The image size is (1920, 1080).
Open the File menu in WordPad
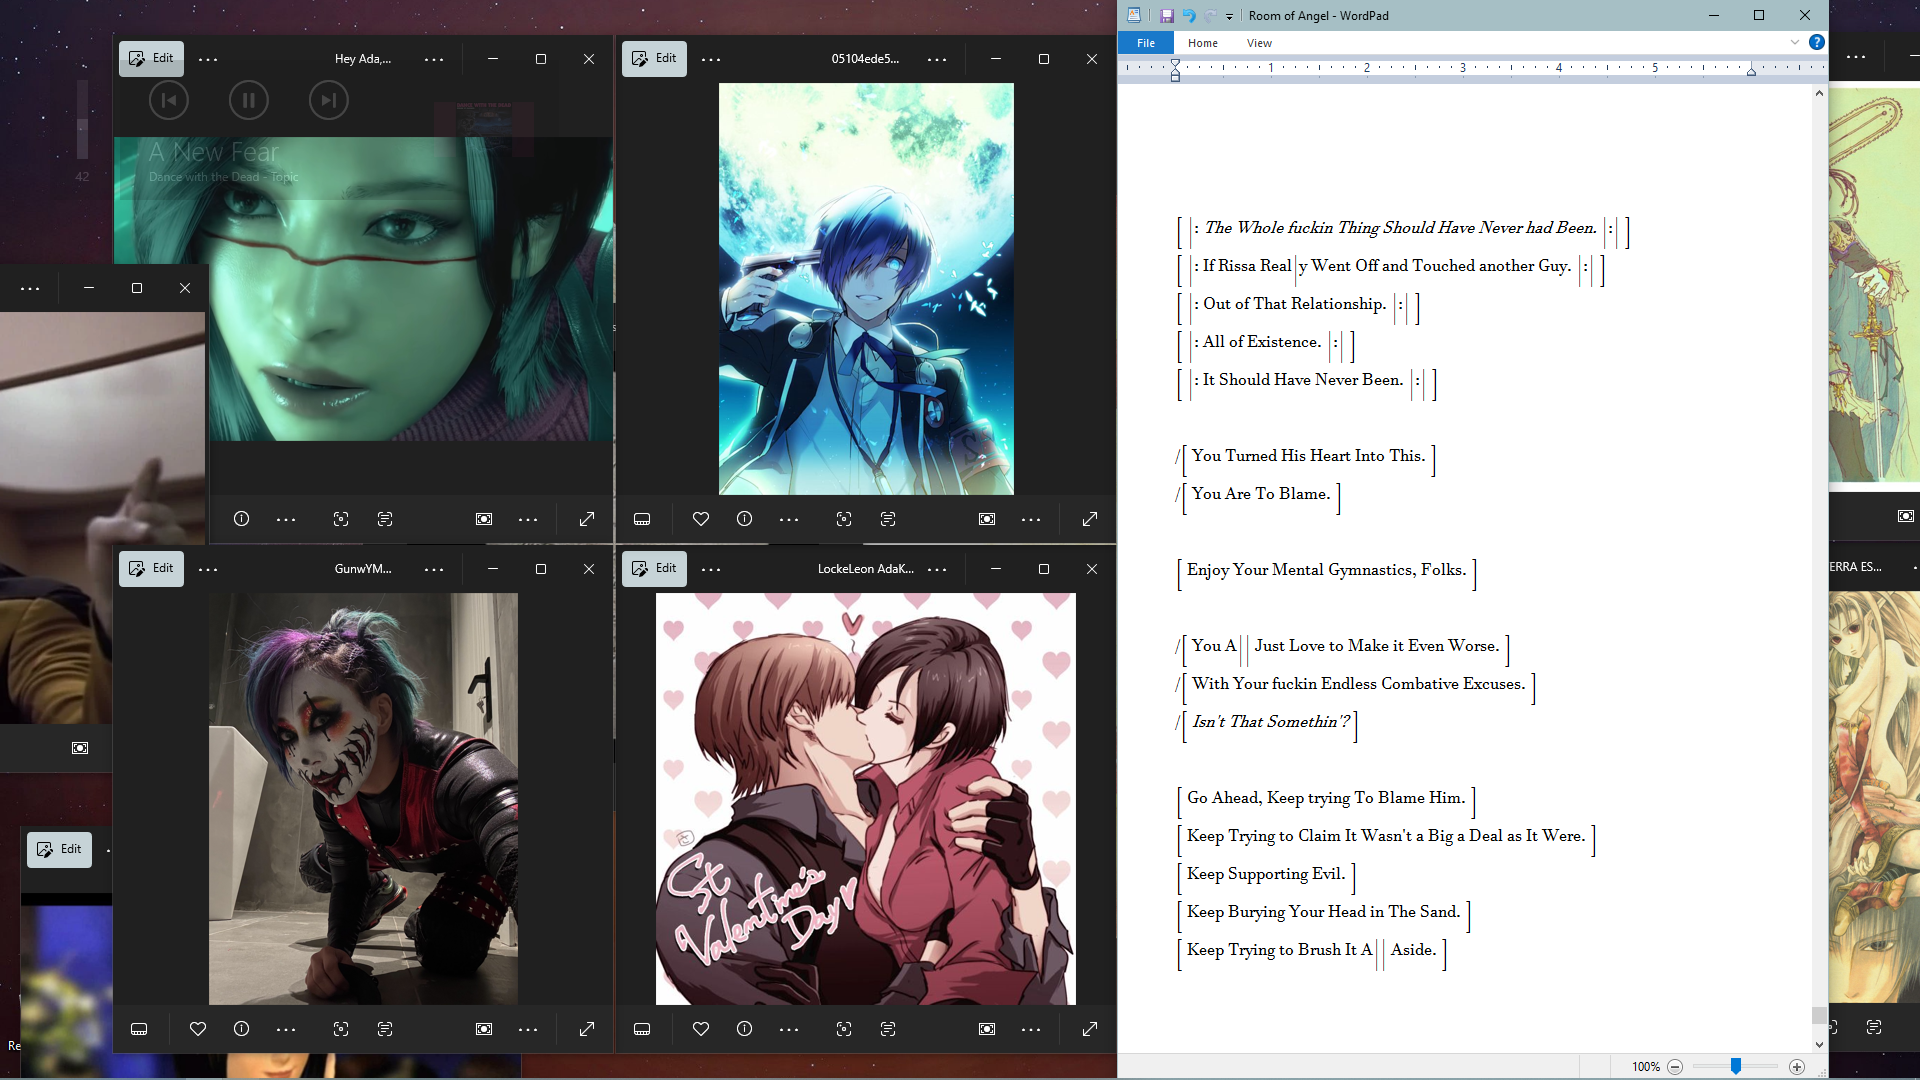click(1146, 43)
